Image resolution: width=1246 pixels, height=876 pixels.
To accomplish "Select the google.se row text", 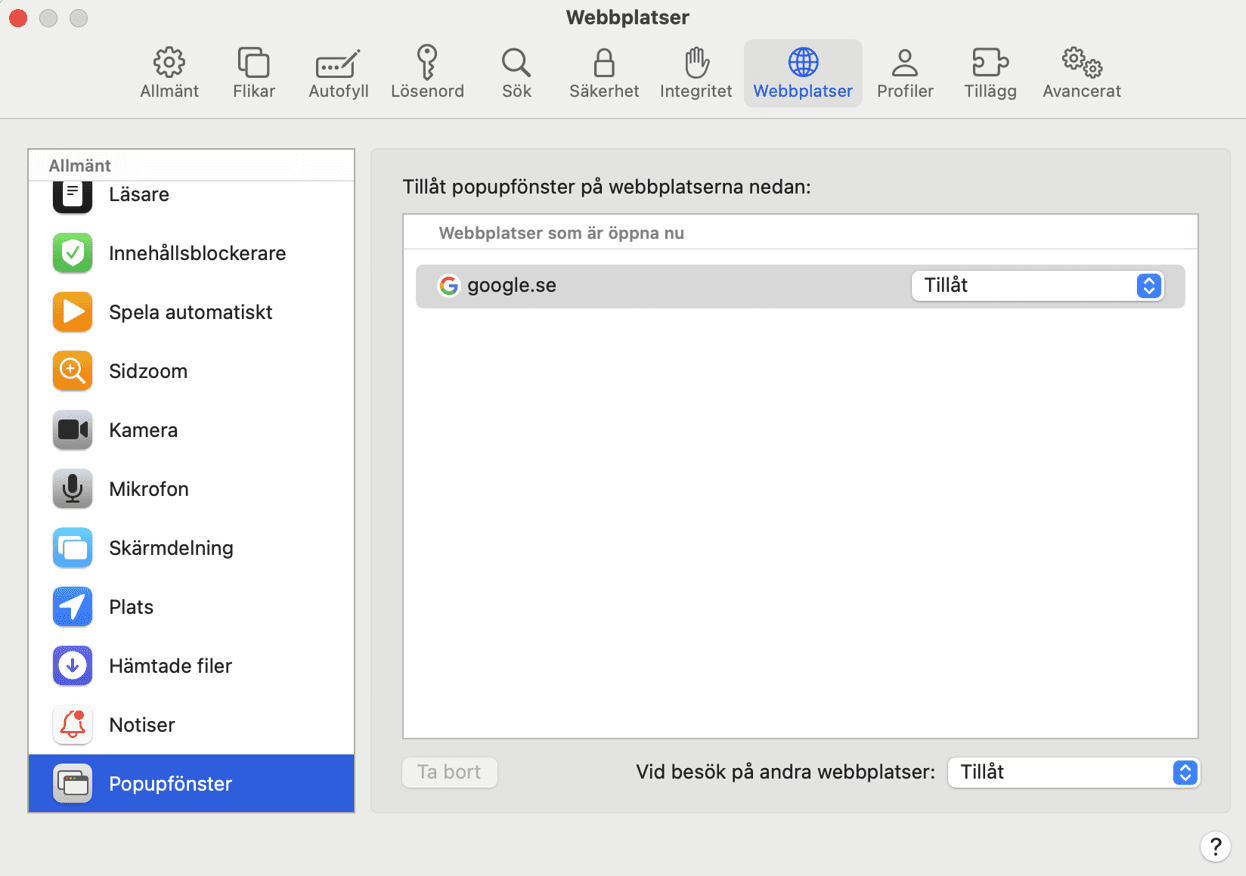I will tap(512, 286).
